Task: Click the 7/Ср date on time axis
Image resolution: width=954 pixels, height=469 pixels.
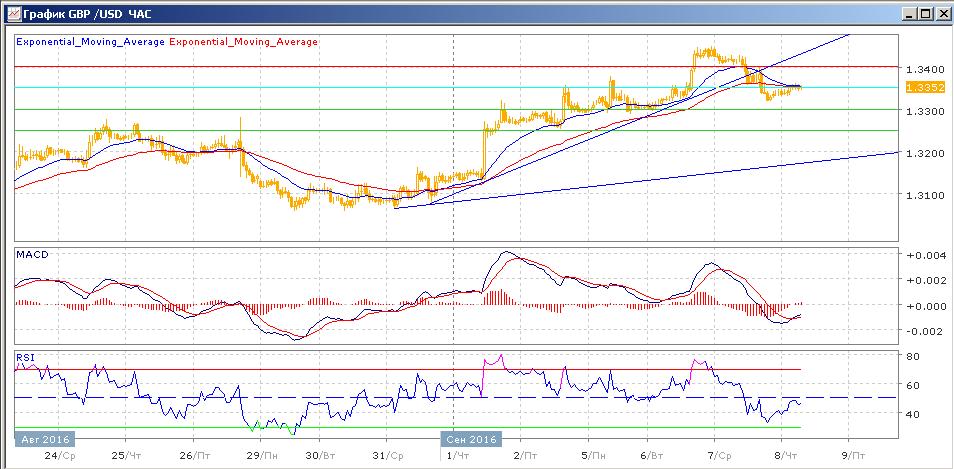Action: (x=716, y=453)
